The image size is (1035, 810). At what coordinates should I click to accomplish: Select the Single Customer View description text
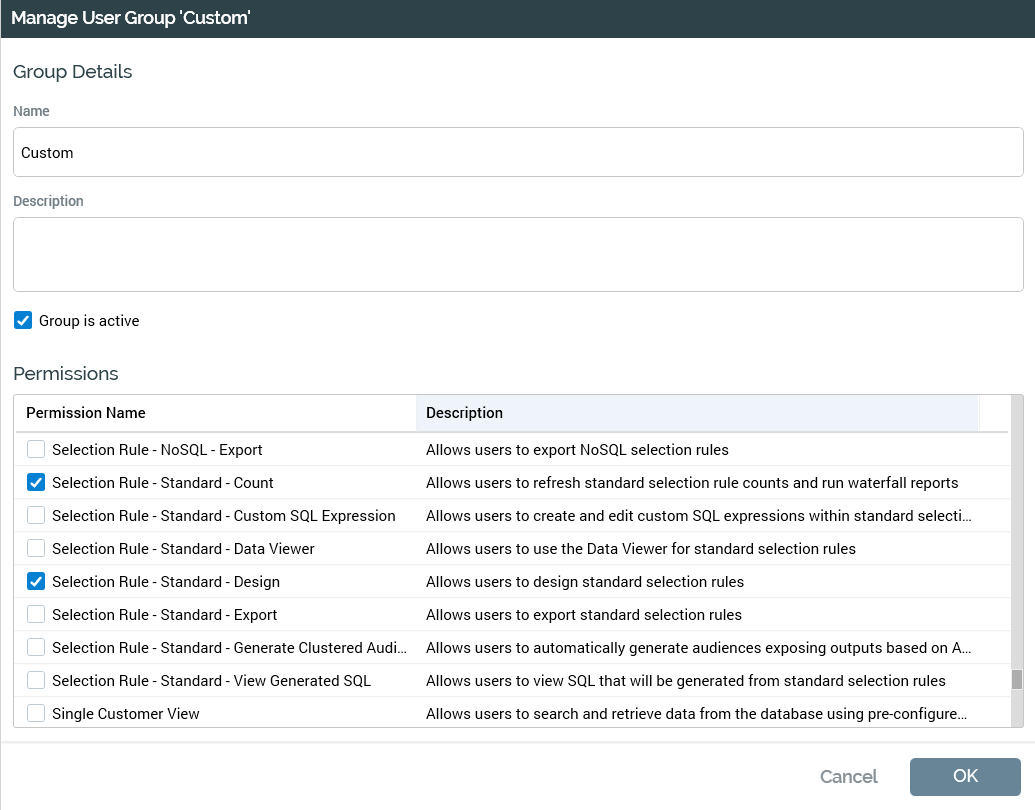point(696,714)
